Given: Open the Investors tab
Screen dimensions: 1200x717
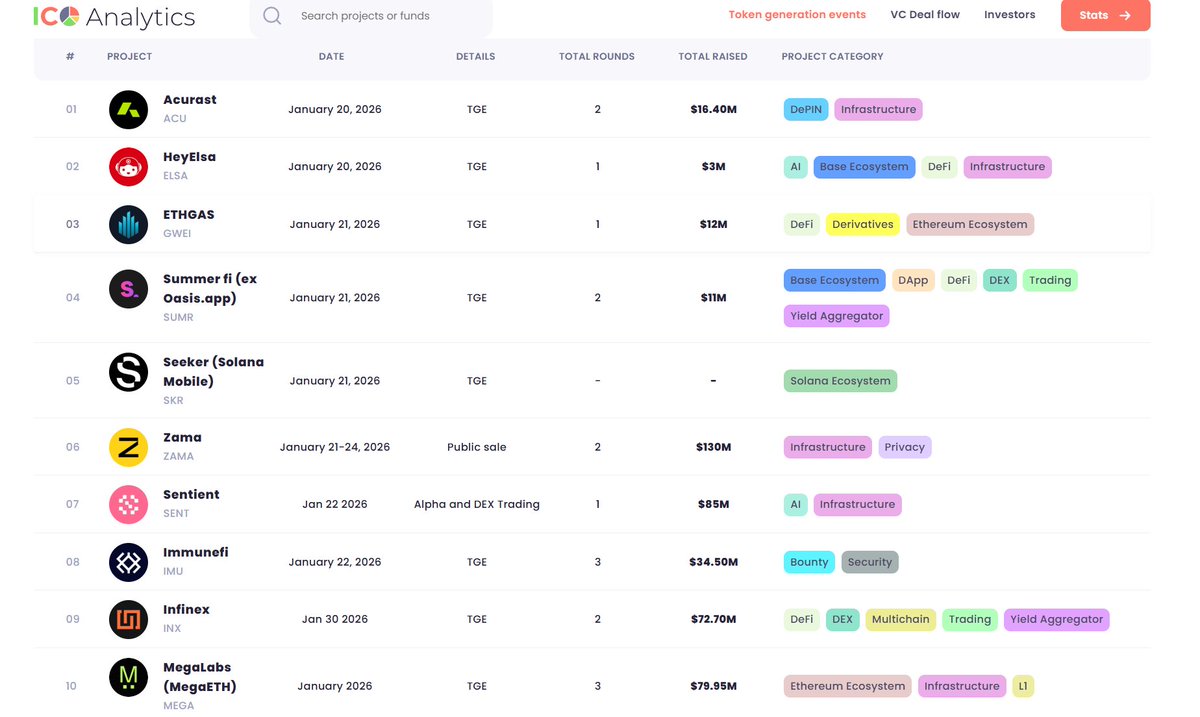Looking at the screenshot, I should (x=1010, y=15).
